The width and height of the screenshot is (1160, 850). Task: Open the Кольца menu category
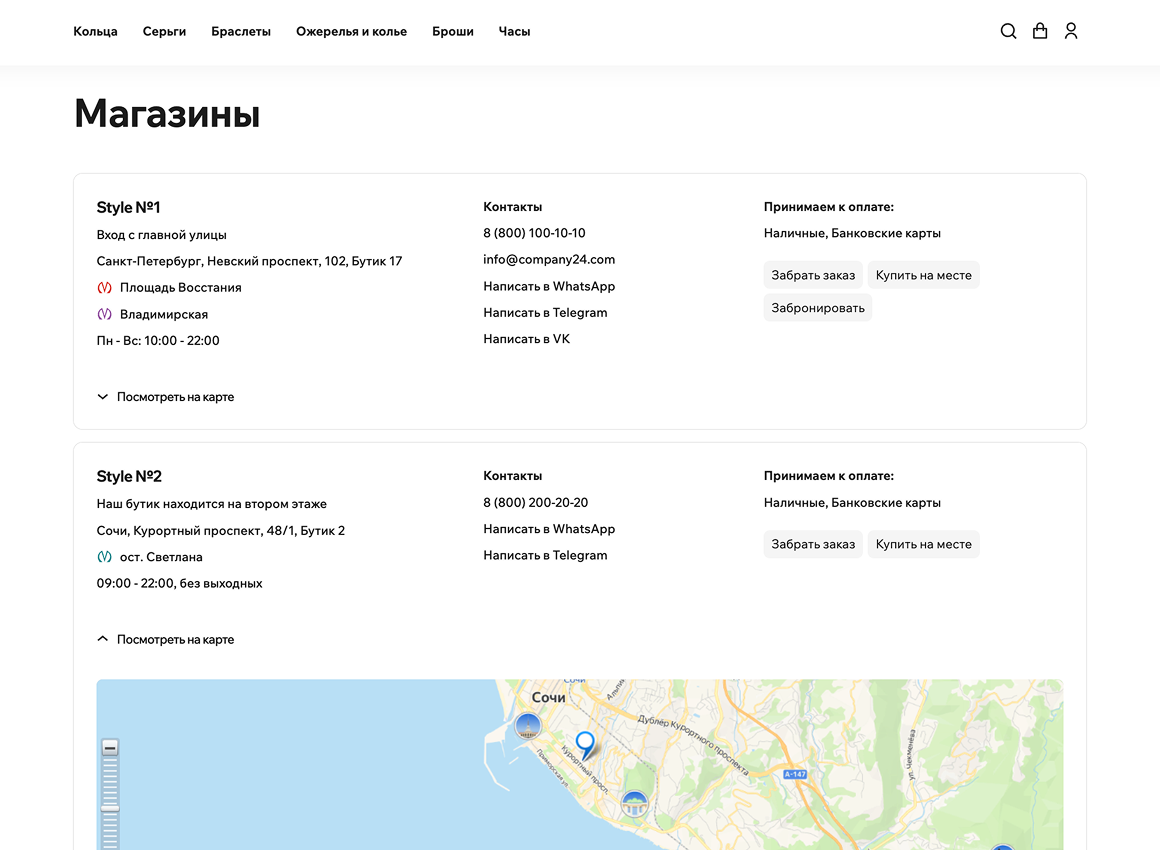pyautogui.click(x=95, y=32)
